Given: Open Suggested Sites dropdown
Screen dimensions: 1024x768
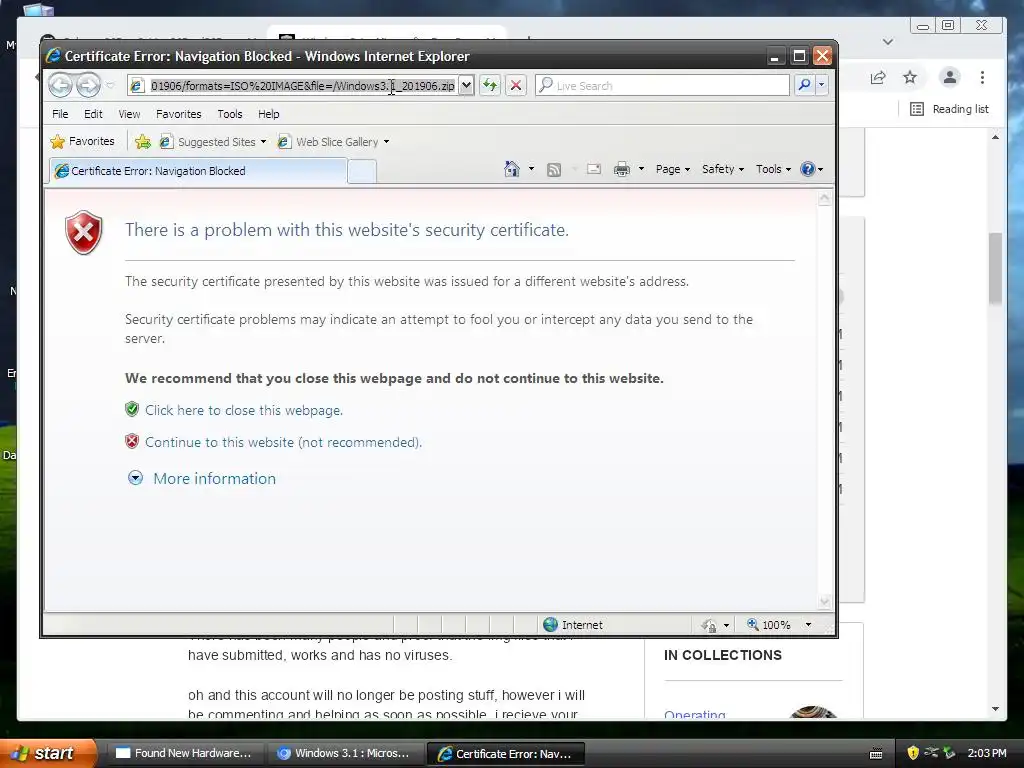Looking at the screenshot, I should [213, 142].
